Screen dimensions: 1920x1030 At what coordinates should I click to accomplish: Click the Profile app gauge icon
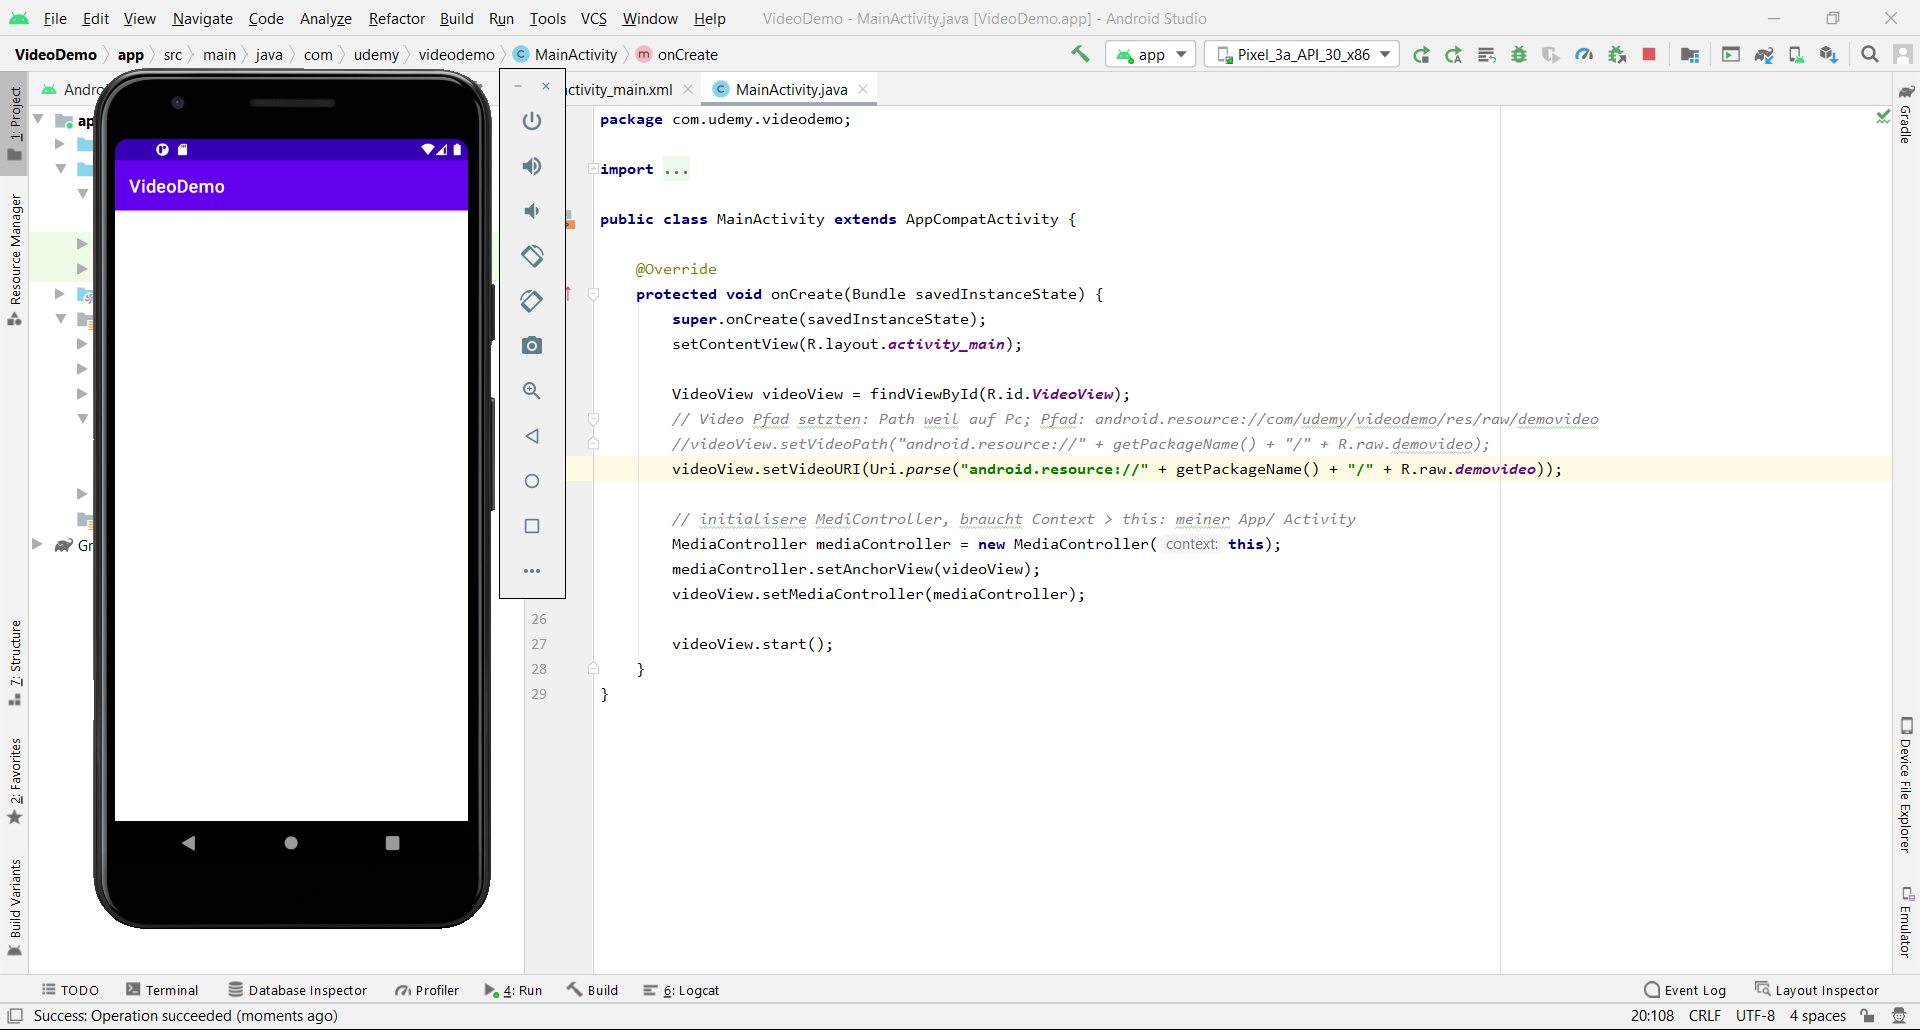coord(1584,54)
